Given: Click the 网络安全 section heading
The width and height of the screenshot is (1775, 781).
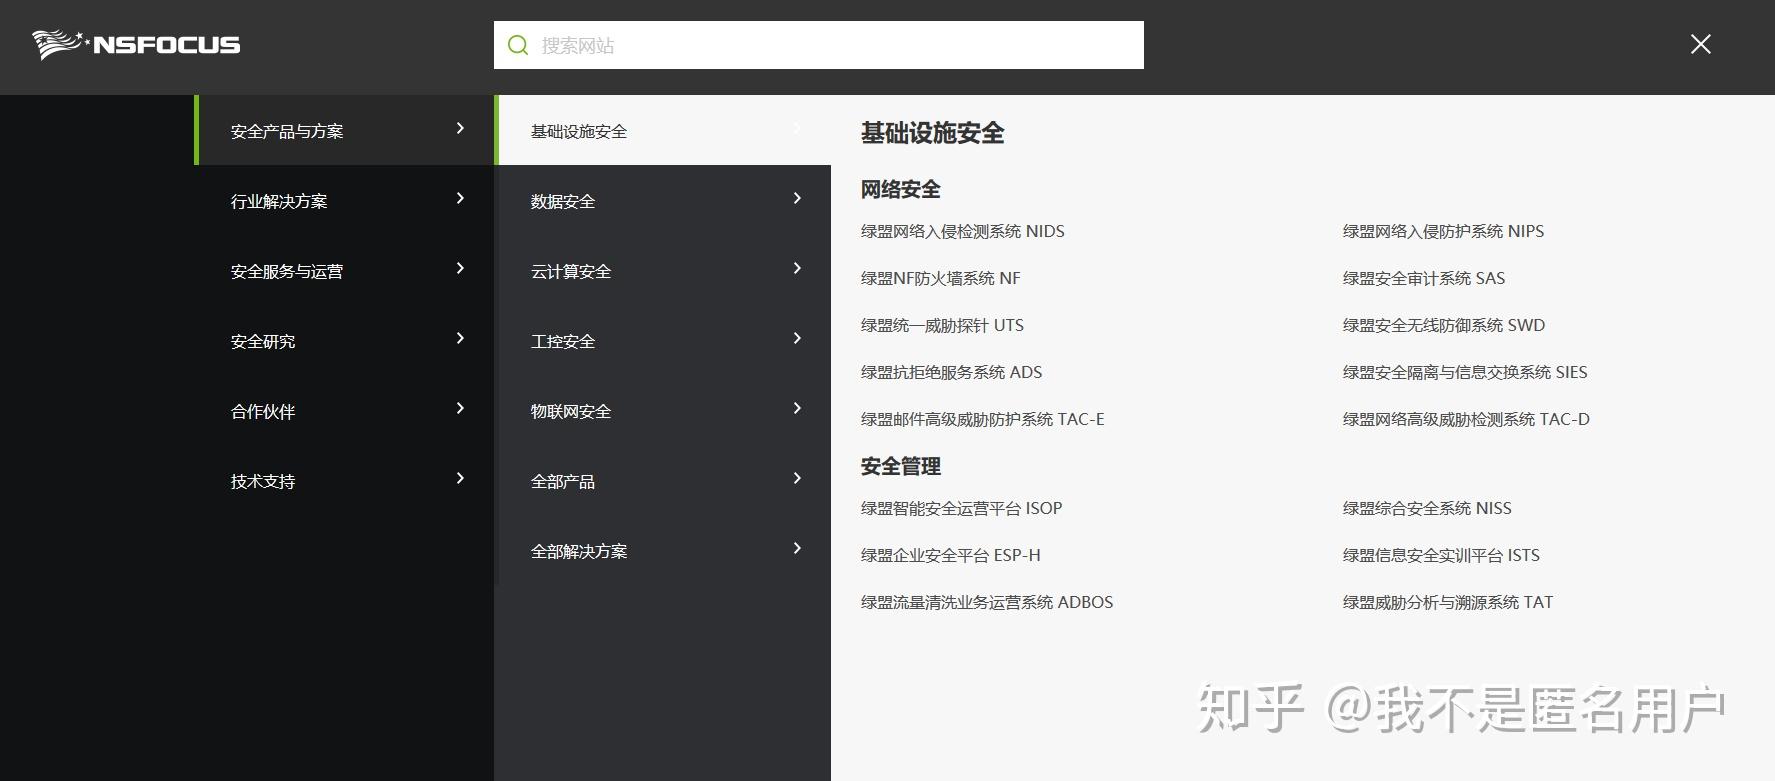Looking at the screenshot, I should pyautogui.click(x=900, y=189).
